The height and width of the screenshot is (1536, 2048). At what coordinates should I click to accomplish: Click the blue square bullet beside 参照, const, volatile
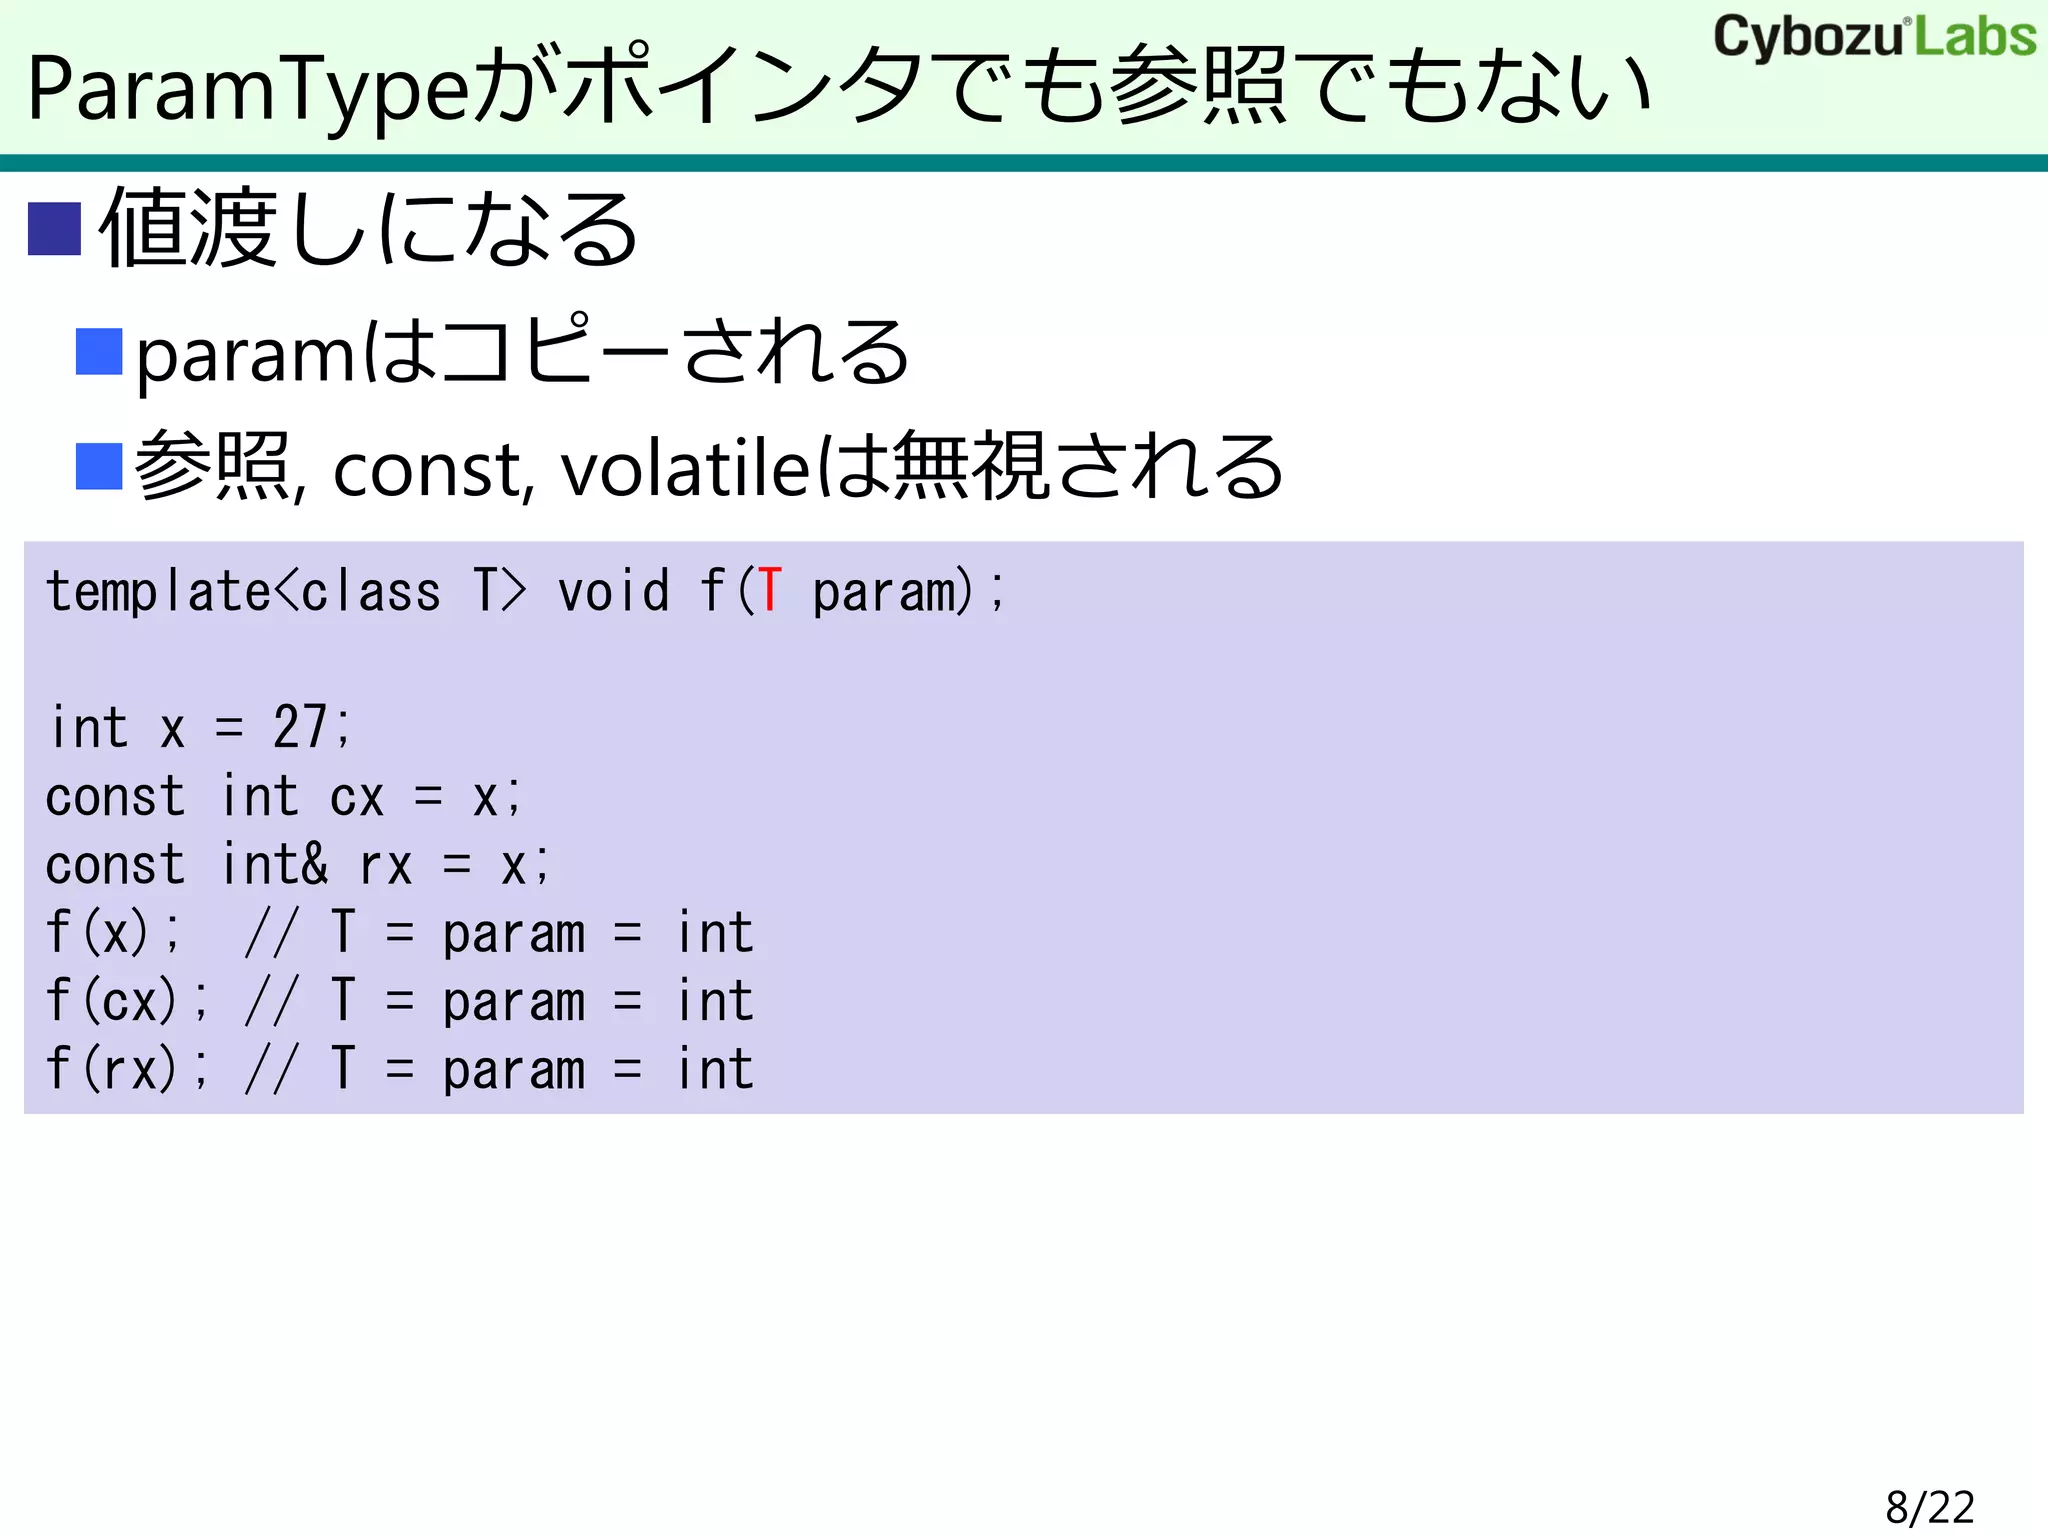99,466
